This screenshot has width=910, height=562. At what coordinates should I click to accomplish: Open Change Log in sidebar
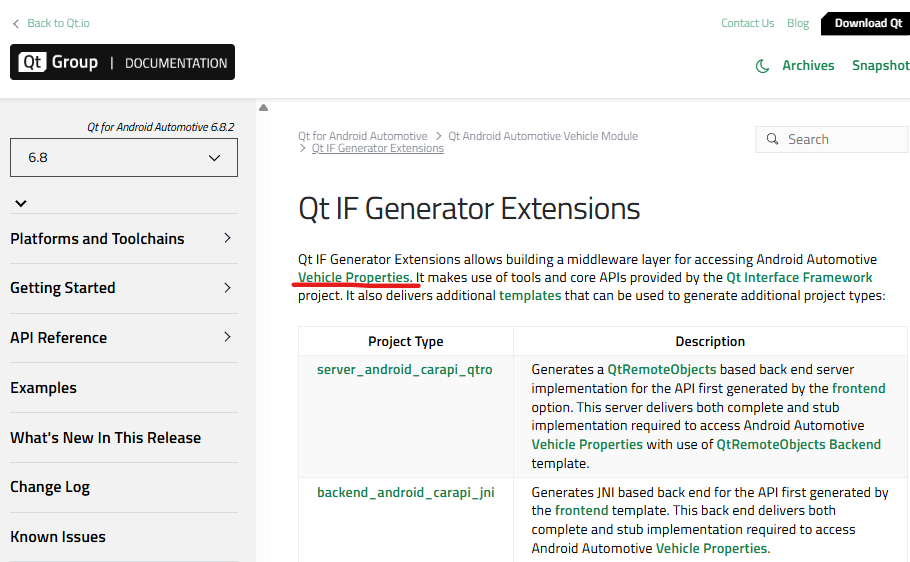[x=50, y=487]
